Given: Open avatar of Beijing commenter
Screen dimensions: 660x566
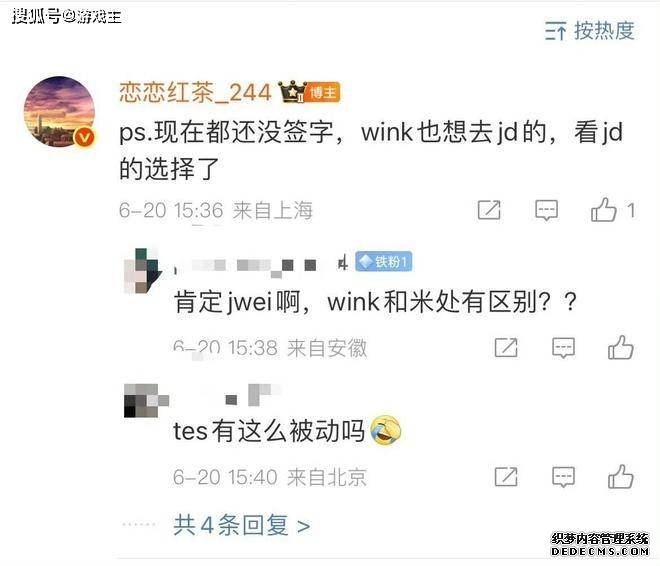Looking at the screenshot, I should 146,400.
